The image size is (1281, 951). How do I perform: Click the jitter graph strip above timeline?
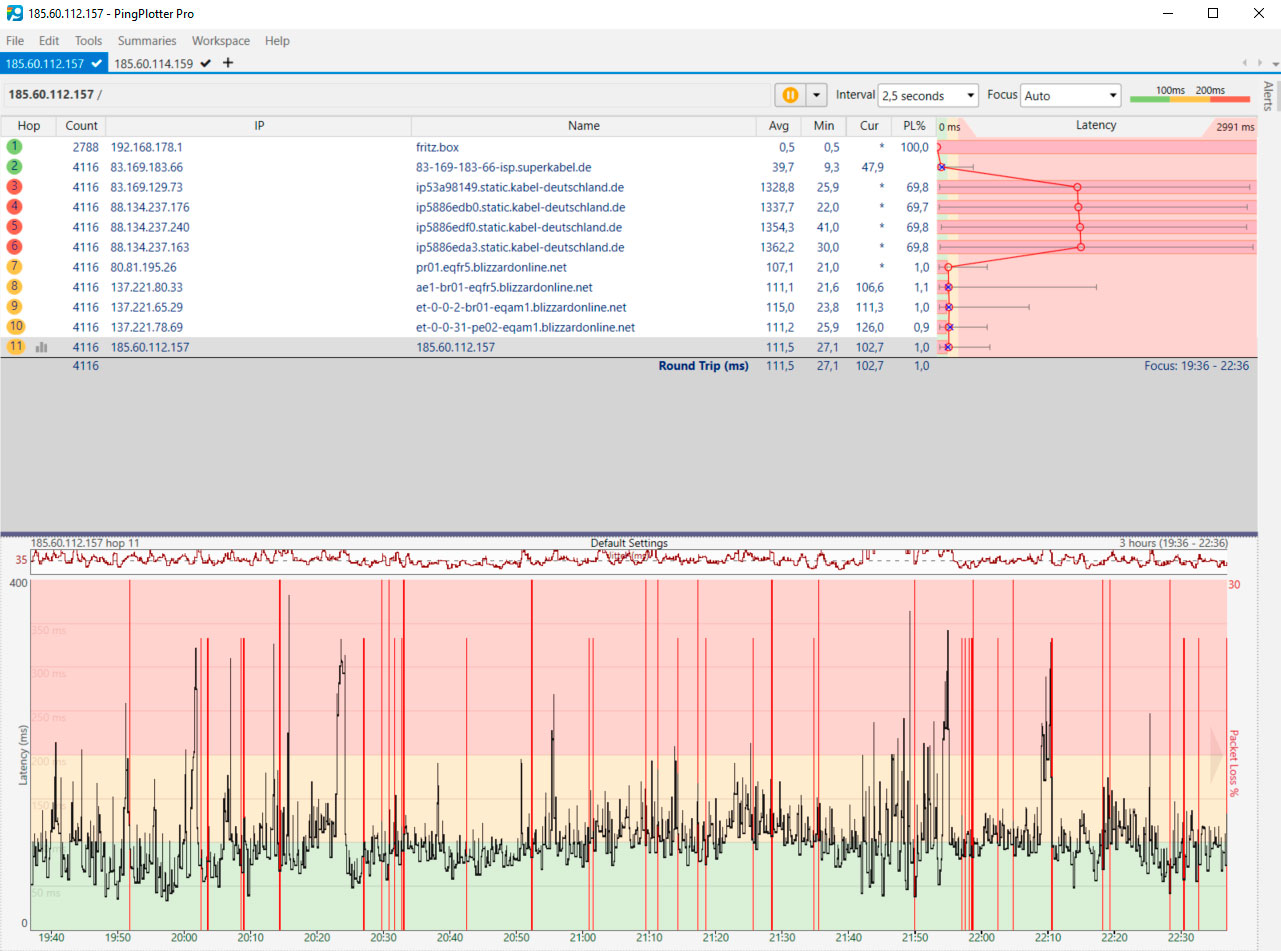628,561
